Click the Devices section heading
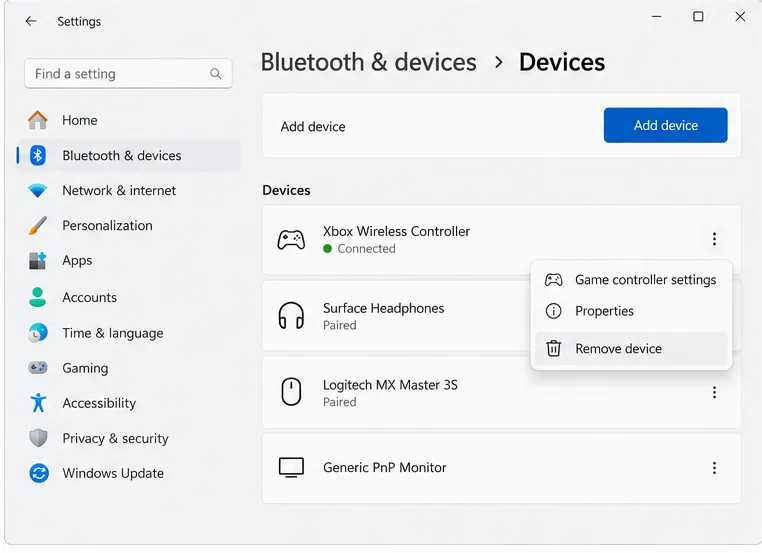762x553 pixels. pyautogui.click(x=286, y=190)
